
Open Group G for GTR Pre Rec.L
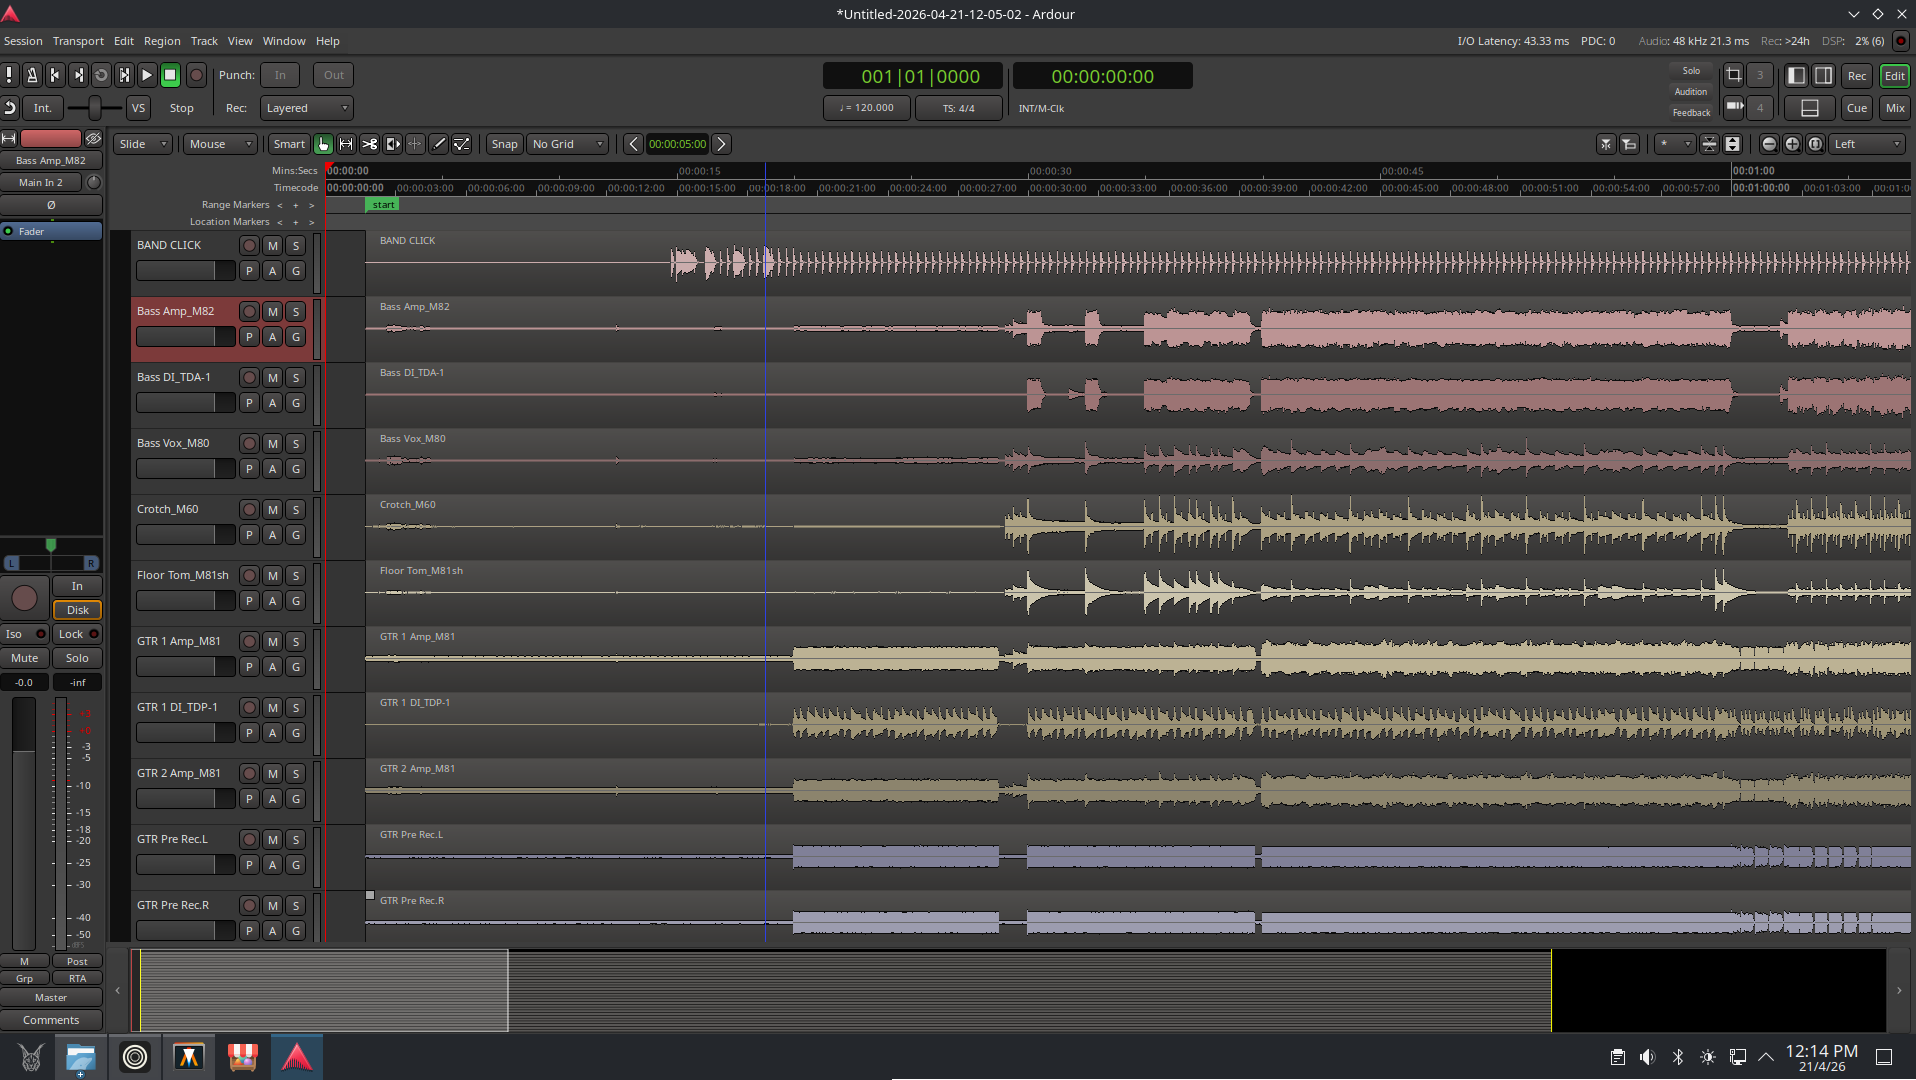tap(296, 865)
